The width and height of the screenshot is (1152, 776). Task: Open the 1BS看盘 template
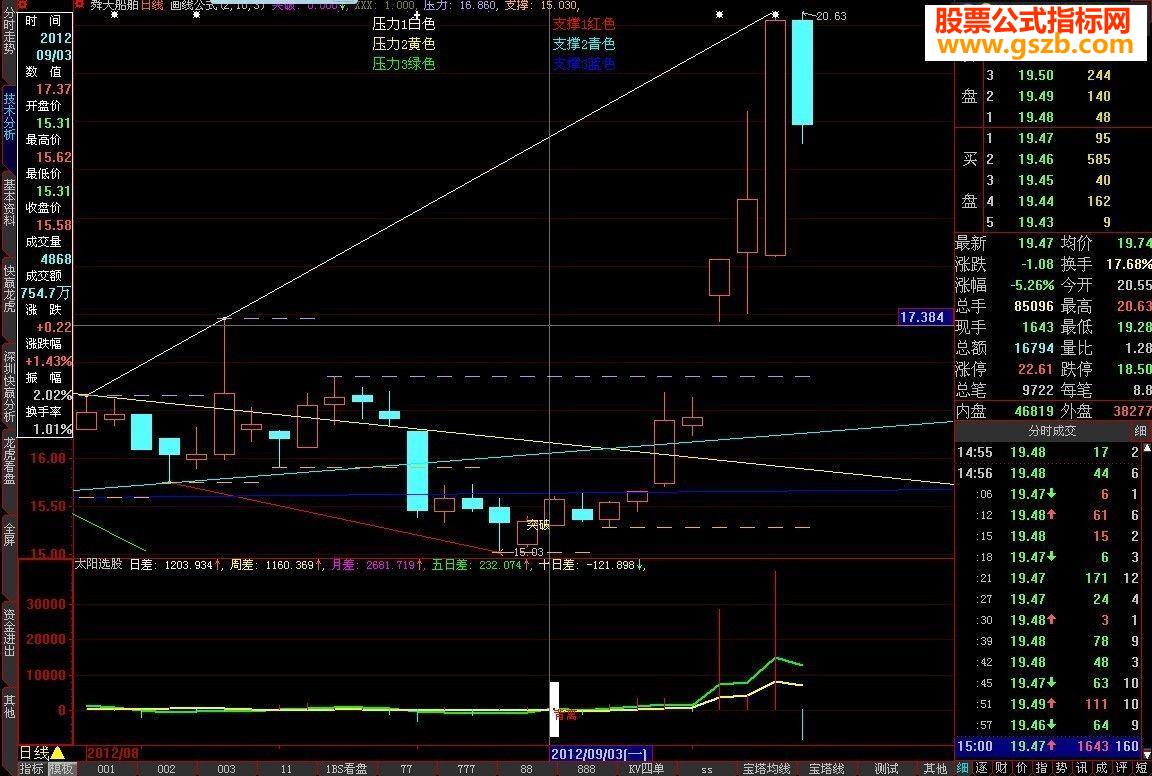347,769
